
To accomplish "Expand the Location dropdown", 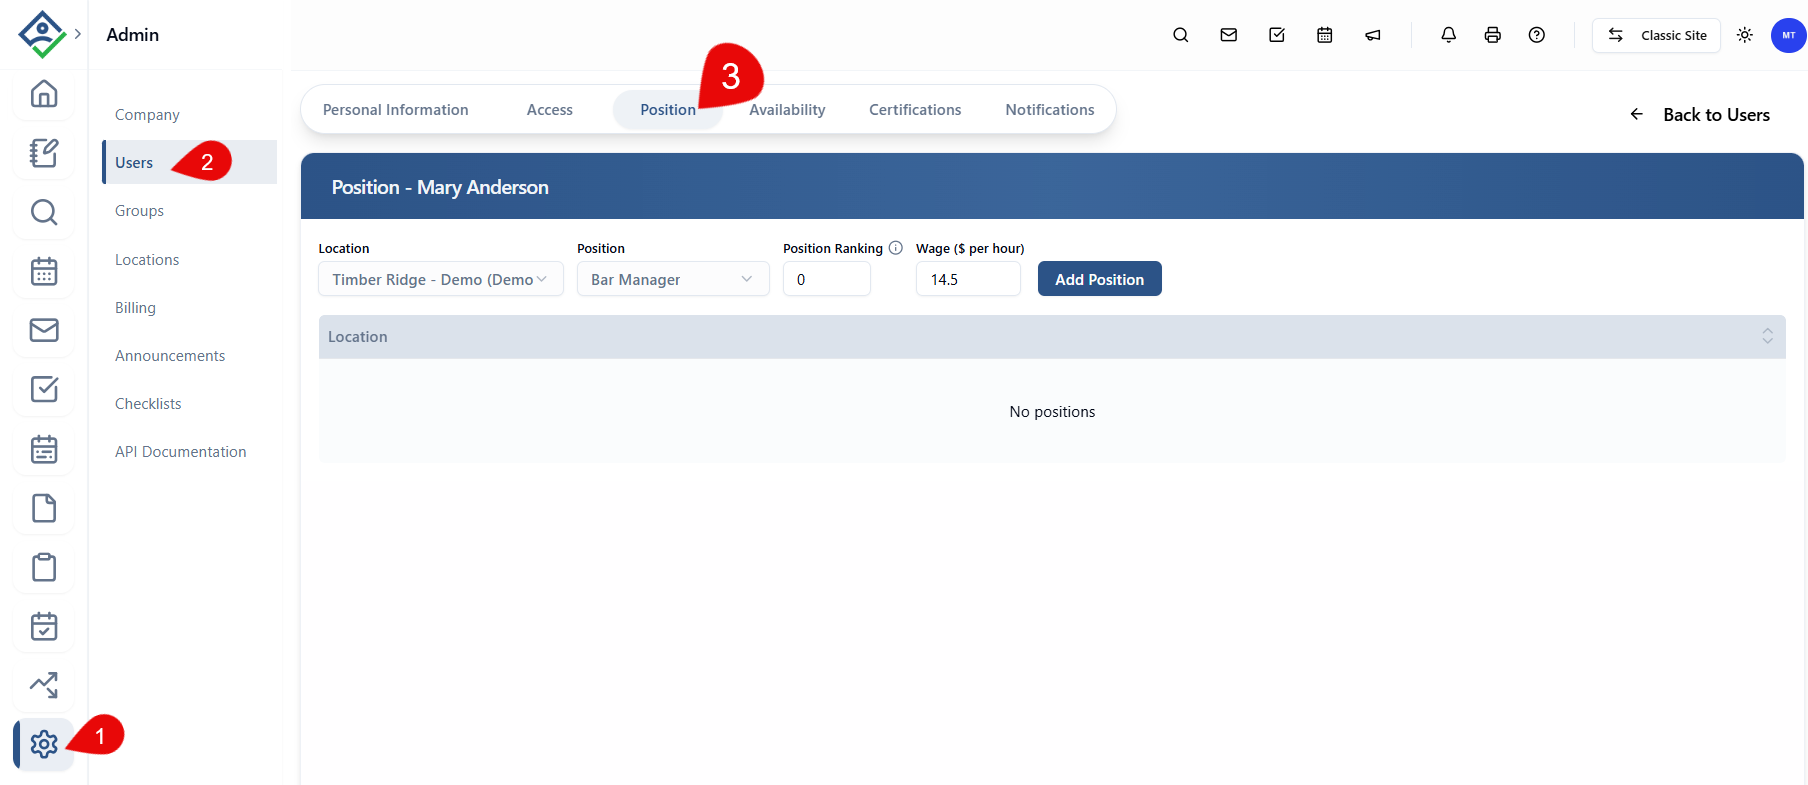I will [441, 279].
